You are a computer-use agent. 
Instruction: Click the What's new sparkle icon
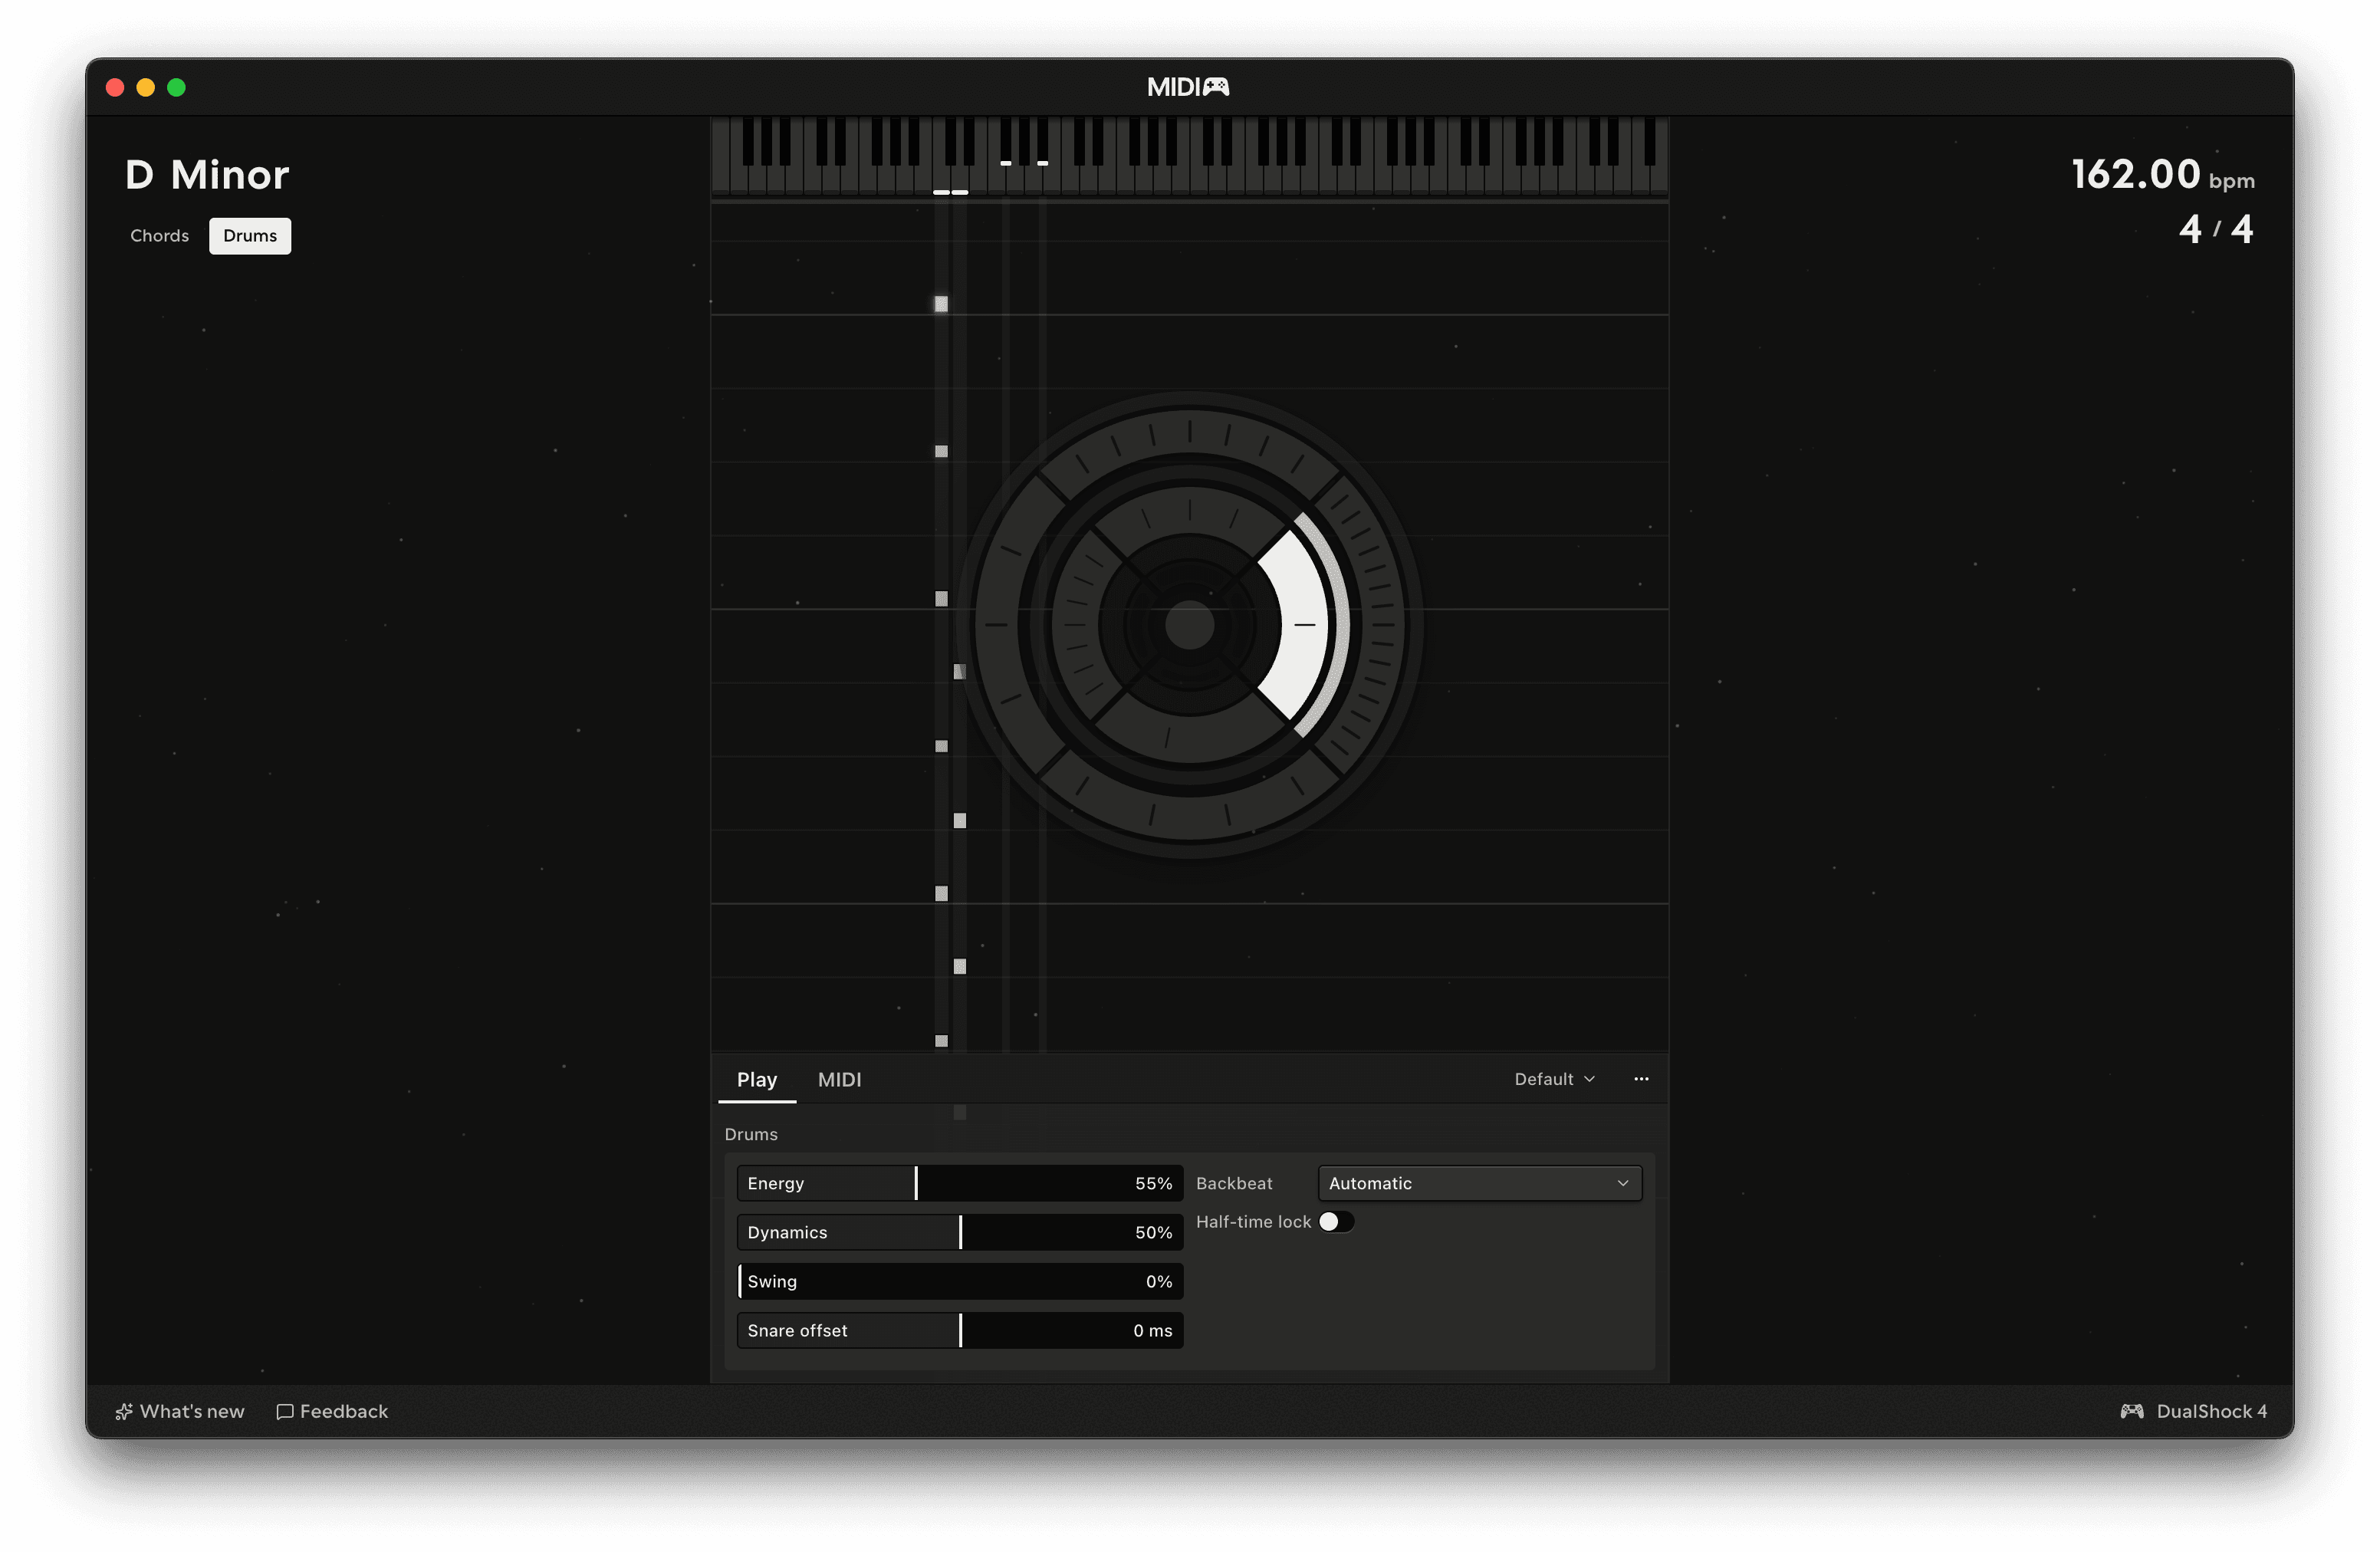pos(124,1411)
